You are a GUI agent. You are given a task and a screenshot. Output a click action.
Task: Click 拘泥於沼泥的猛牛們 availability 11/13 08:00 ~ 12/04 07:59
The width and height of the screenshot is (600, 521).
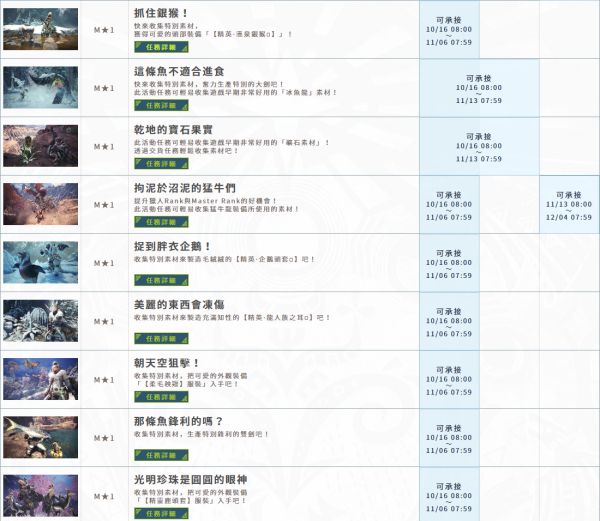[x=569, y=206]
